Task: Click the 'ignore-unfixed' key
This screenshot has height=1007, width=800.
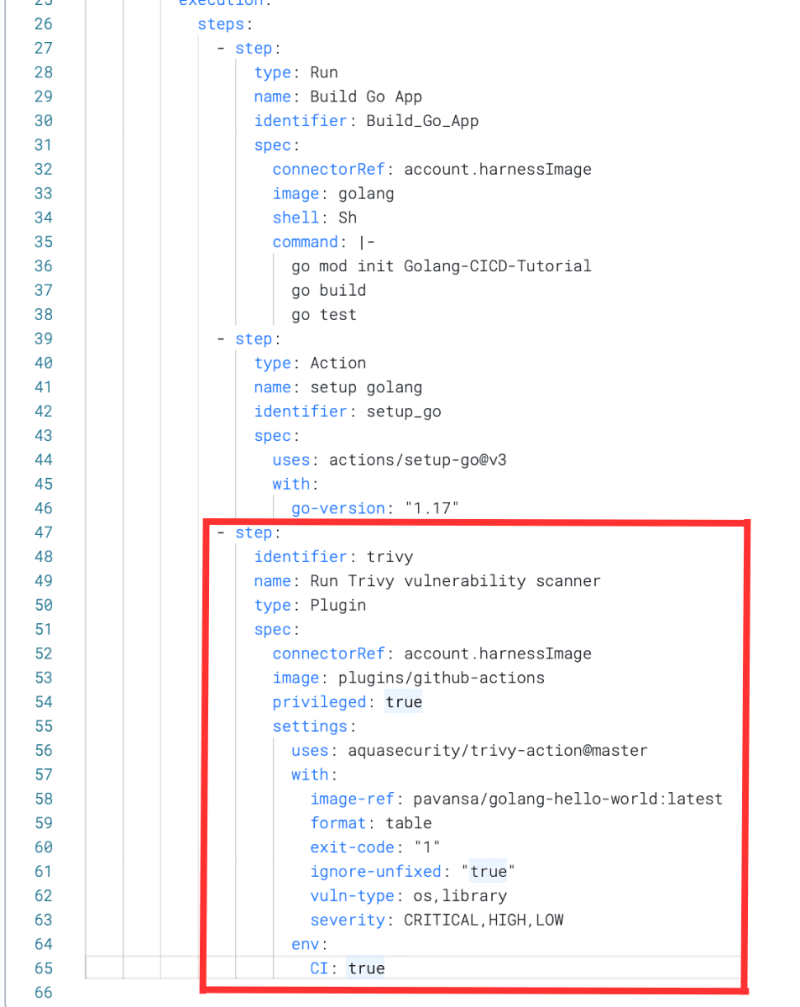Action: (376, 872)
